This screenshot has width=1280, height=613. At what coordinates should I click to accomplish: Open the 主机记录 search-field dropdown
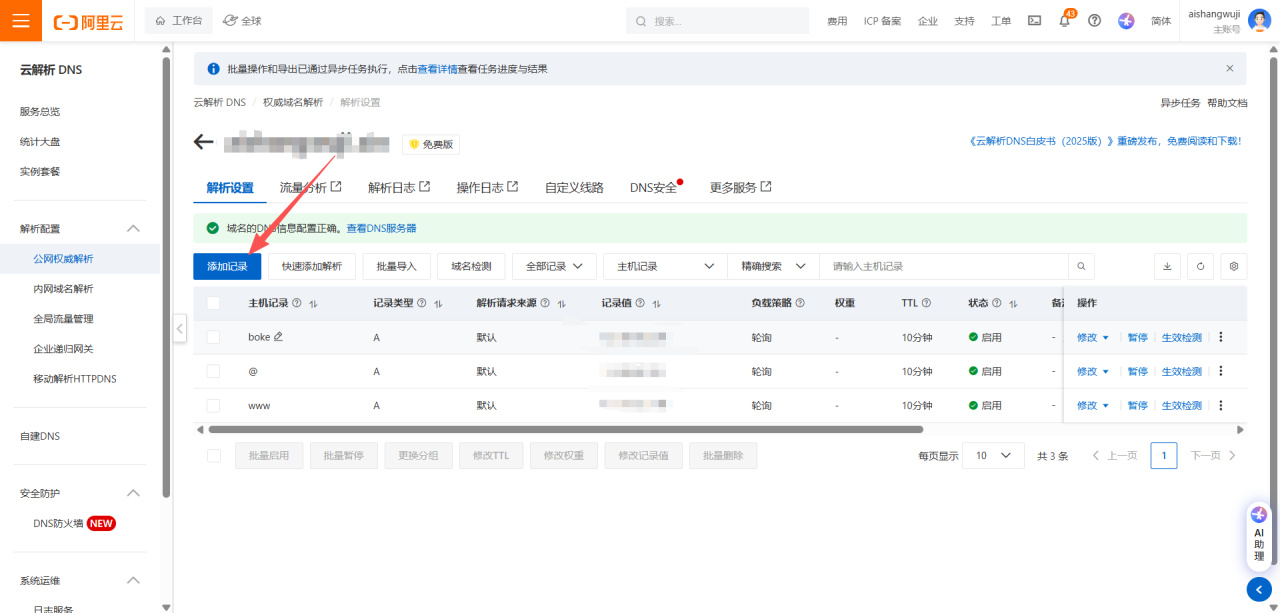click(x=664, y=266)
